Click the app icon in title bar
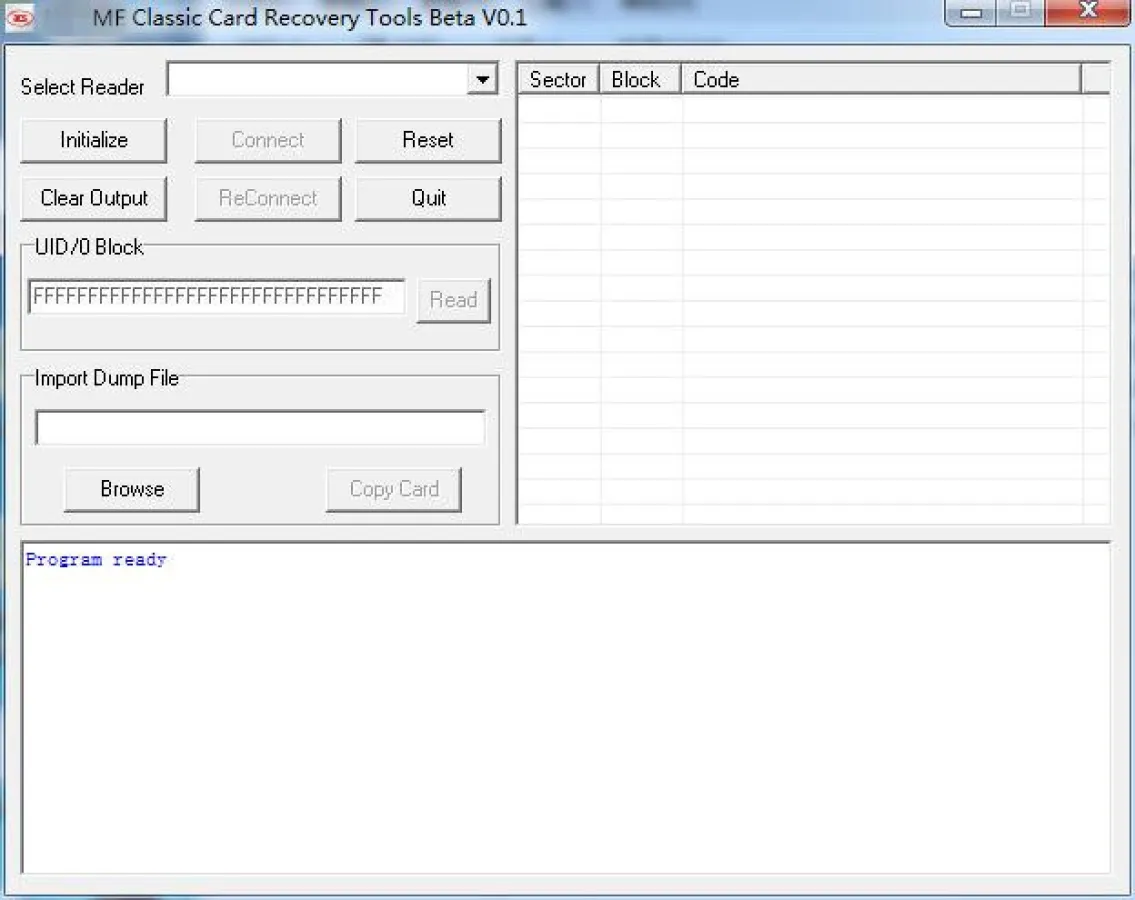Image resolution: width=1135 pixels, height=900 pixels. (20, 17)
